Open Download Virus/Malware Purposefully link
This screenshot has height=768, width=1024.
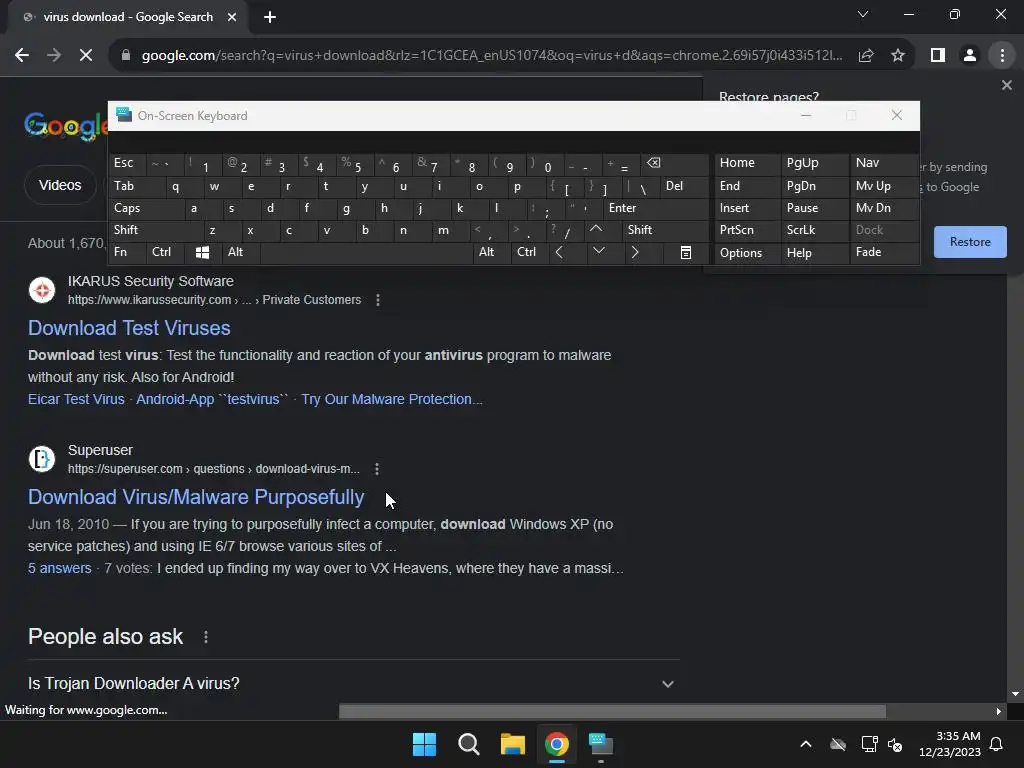point(196,497)
